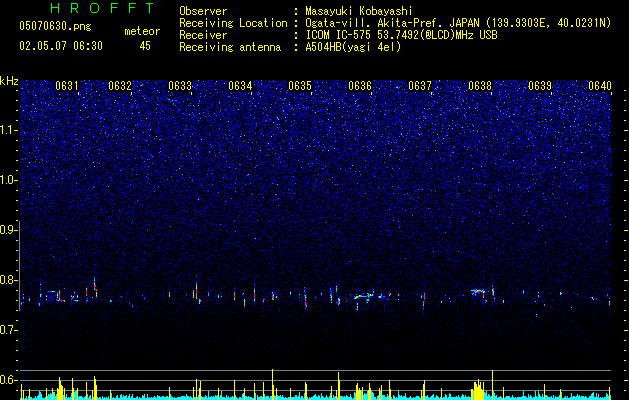
Task: Click the HROFFT title text
Action: pyautogui.click(x=103, y=8)
